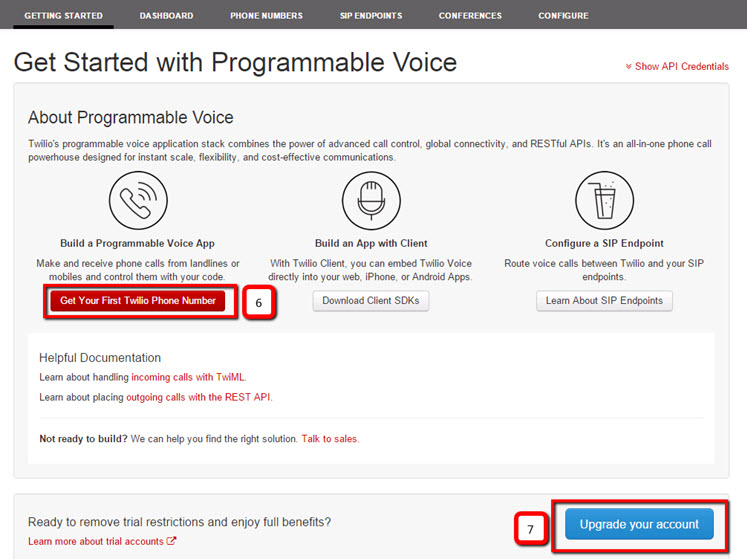
Task: Click the Helpful Documentation heading
Action: [x=100, y=357]
